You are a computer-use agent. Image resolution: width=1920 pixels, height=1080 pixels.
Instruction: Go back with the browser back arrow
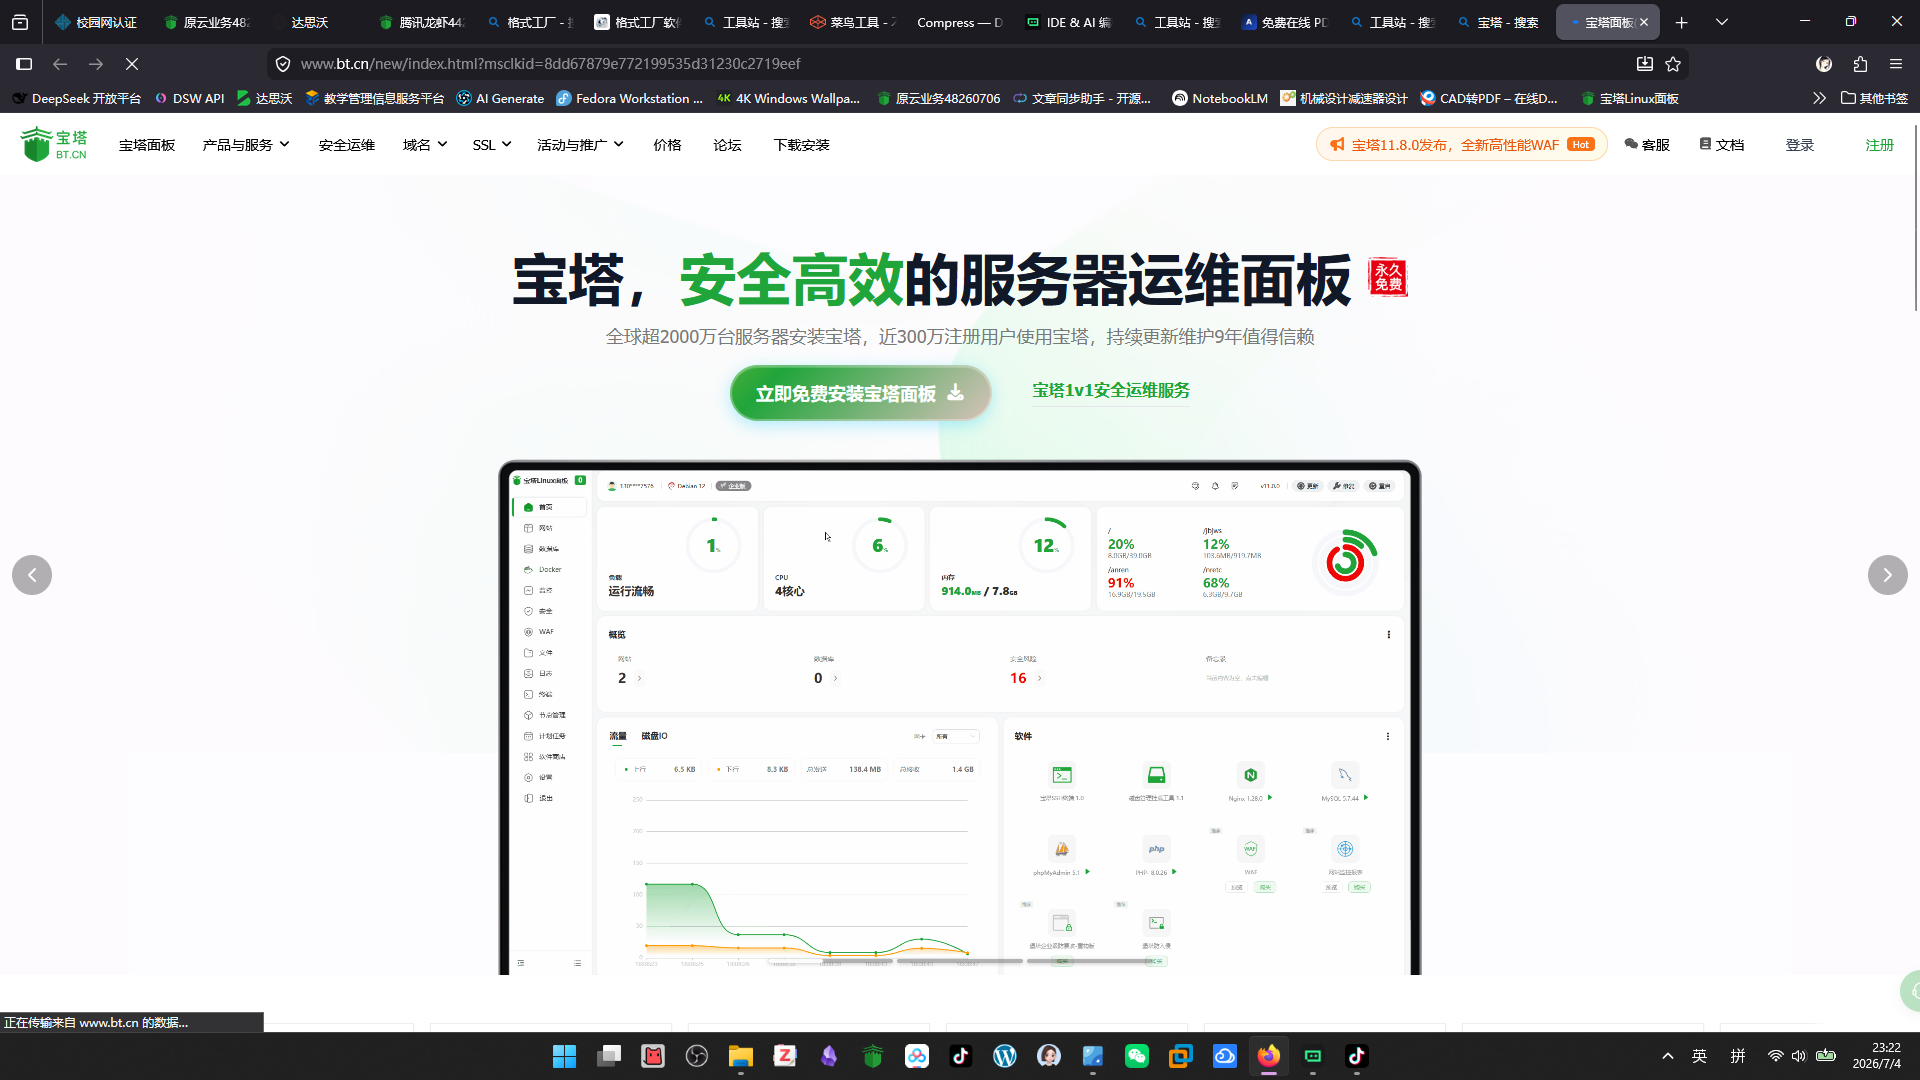click(60, 64)
